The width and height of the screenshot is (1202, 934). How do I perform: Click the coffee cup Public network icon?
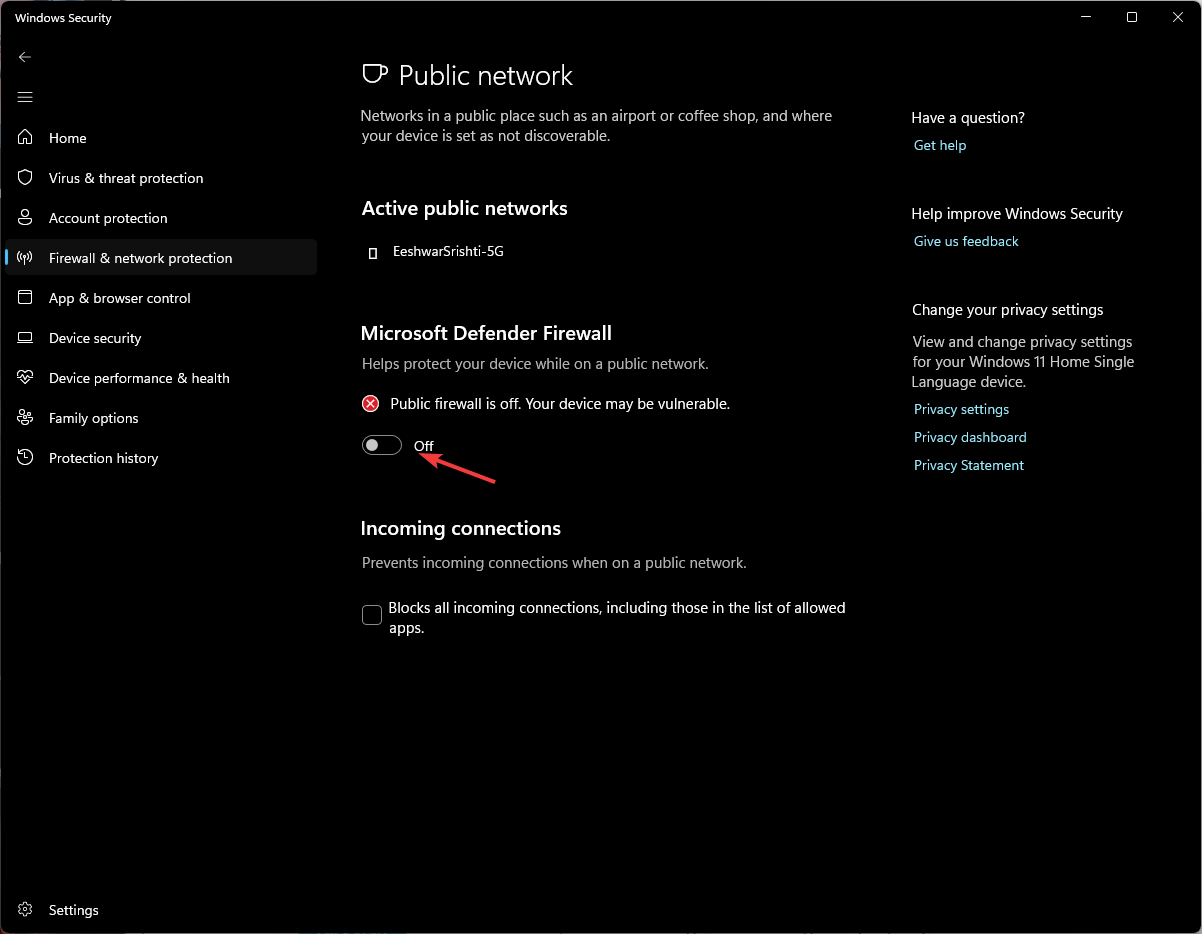374,75
